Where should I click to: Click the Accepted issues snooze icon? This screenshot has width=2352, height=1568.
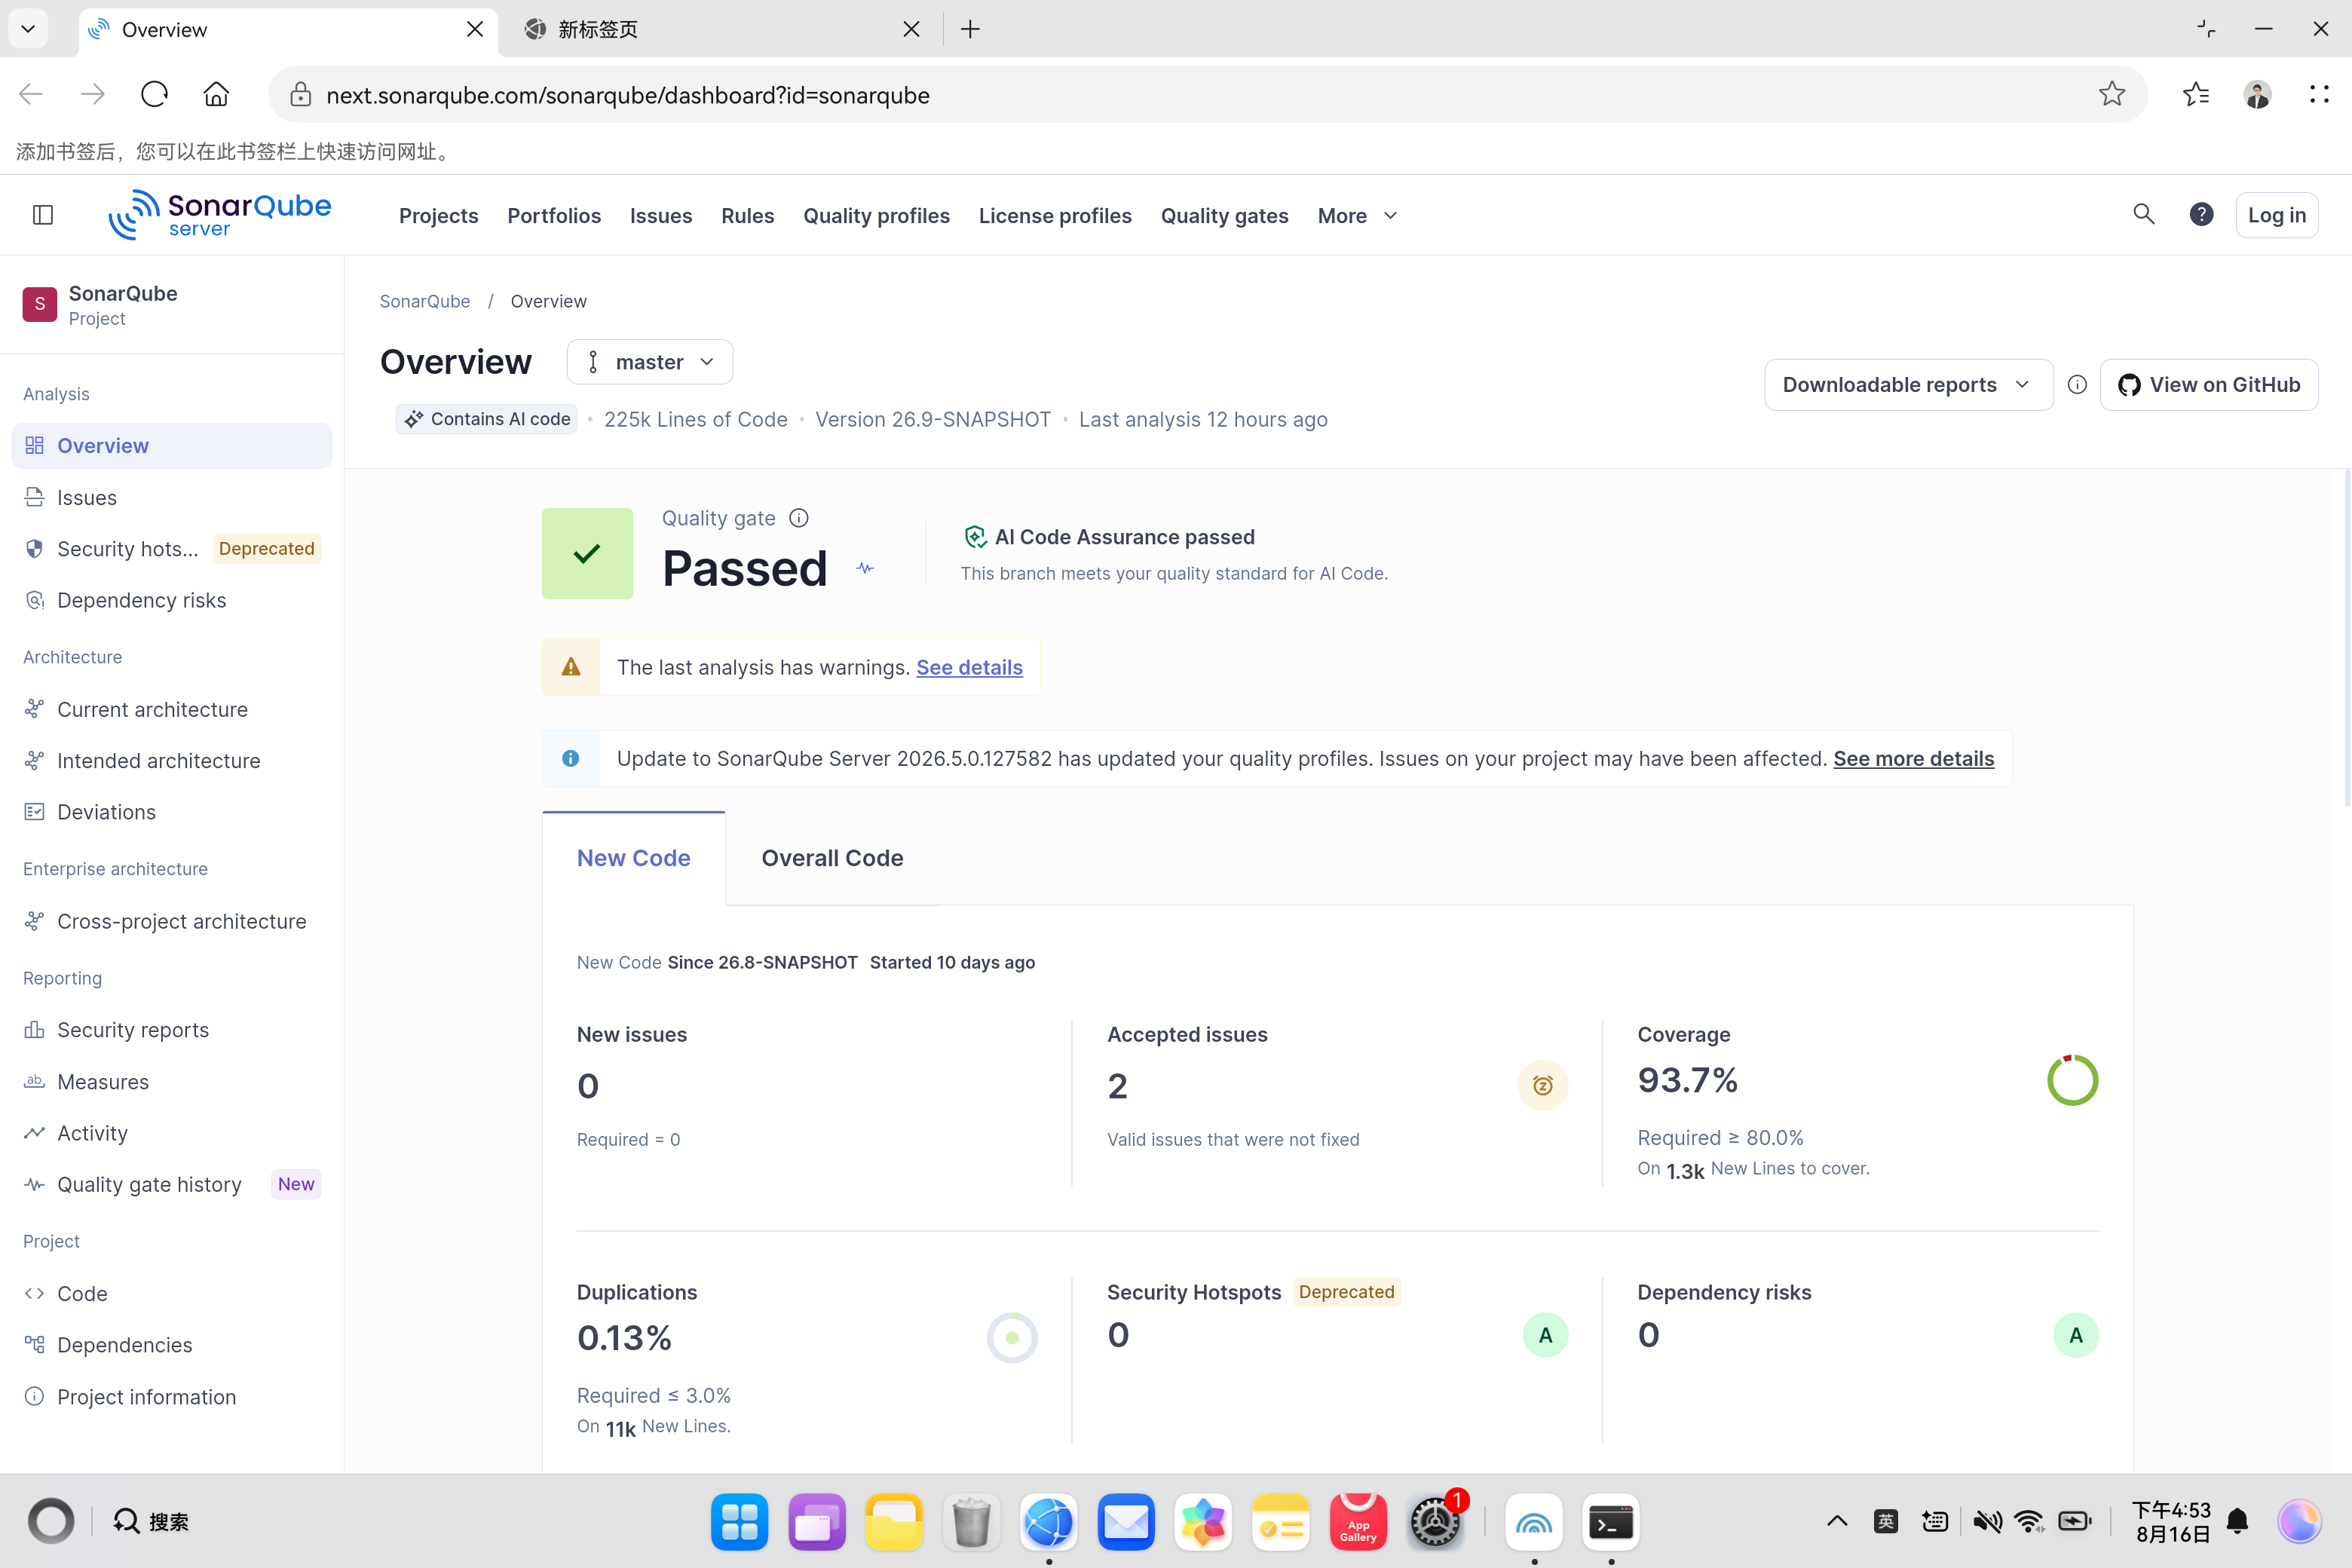(x=1543, y=1085)
